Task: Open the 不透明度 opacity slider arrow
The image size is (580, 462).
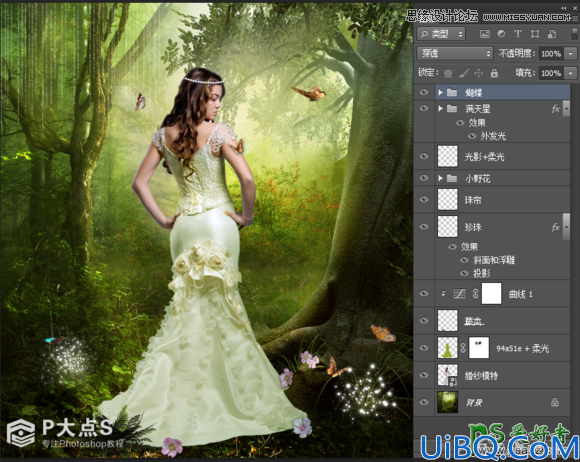Action: pos(571,54)
